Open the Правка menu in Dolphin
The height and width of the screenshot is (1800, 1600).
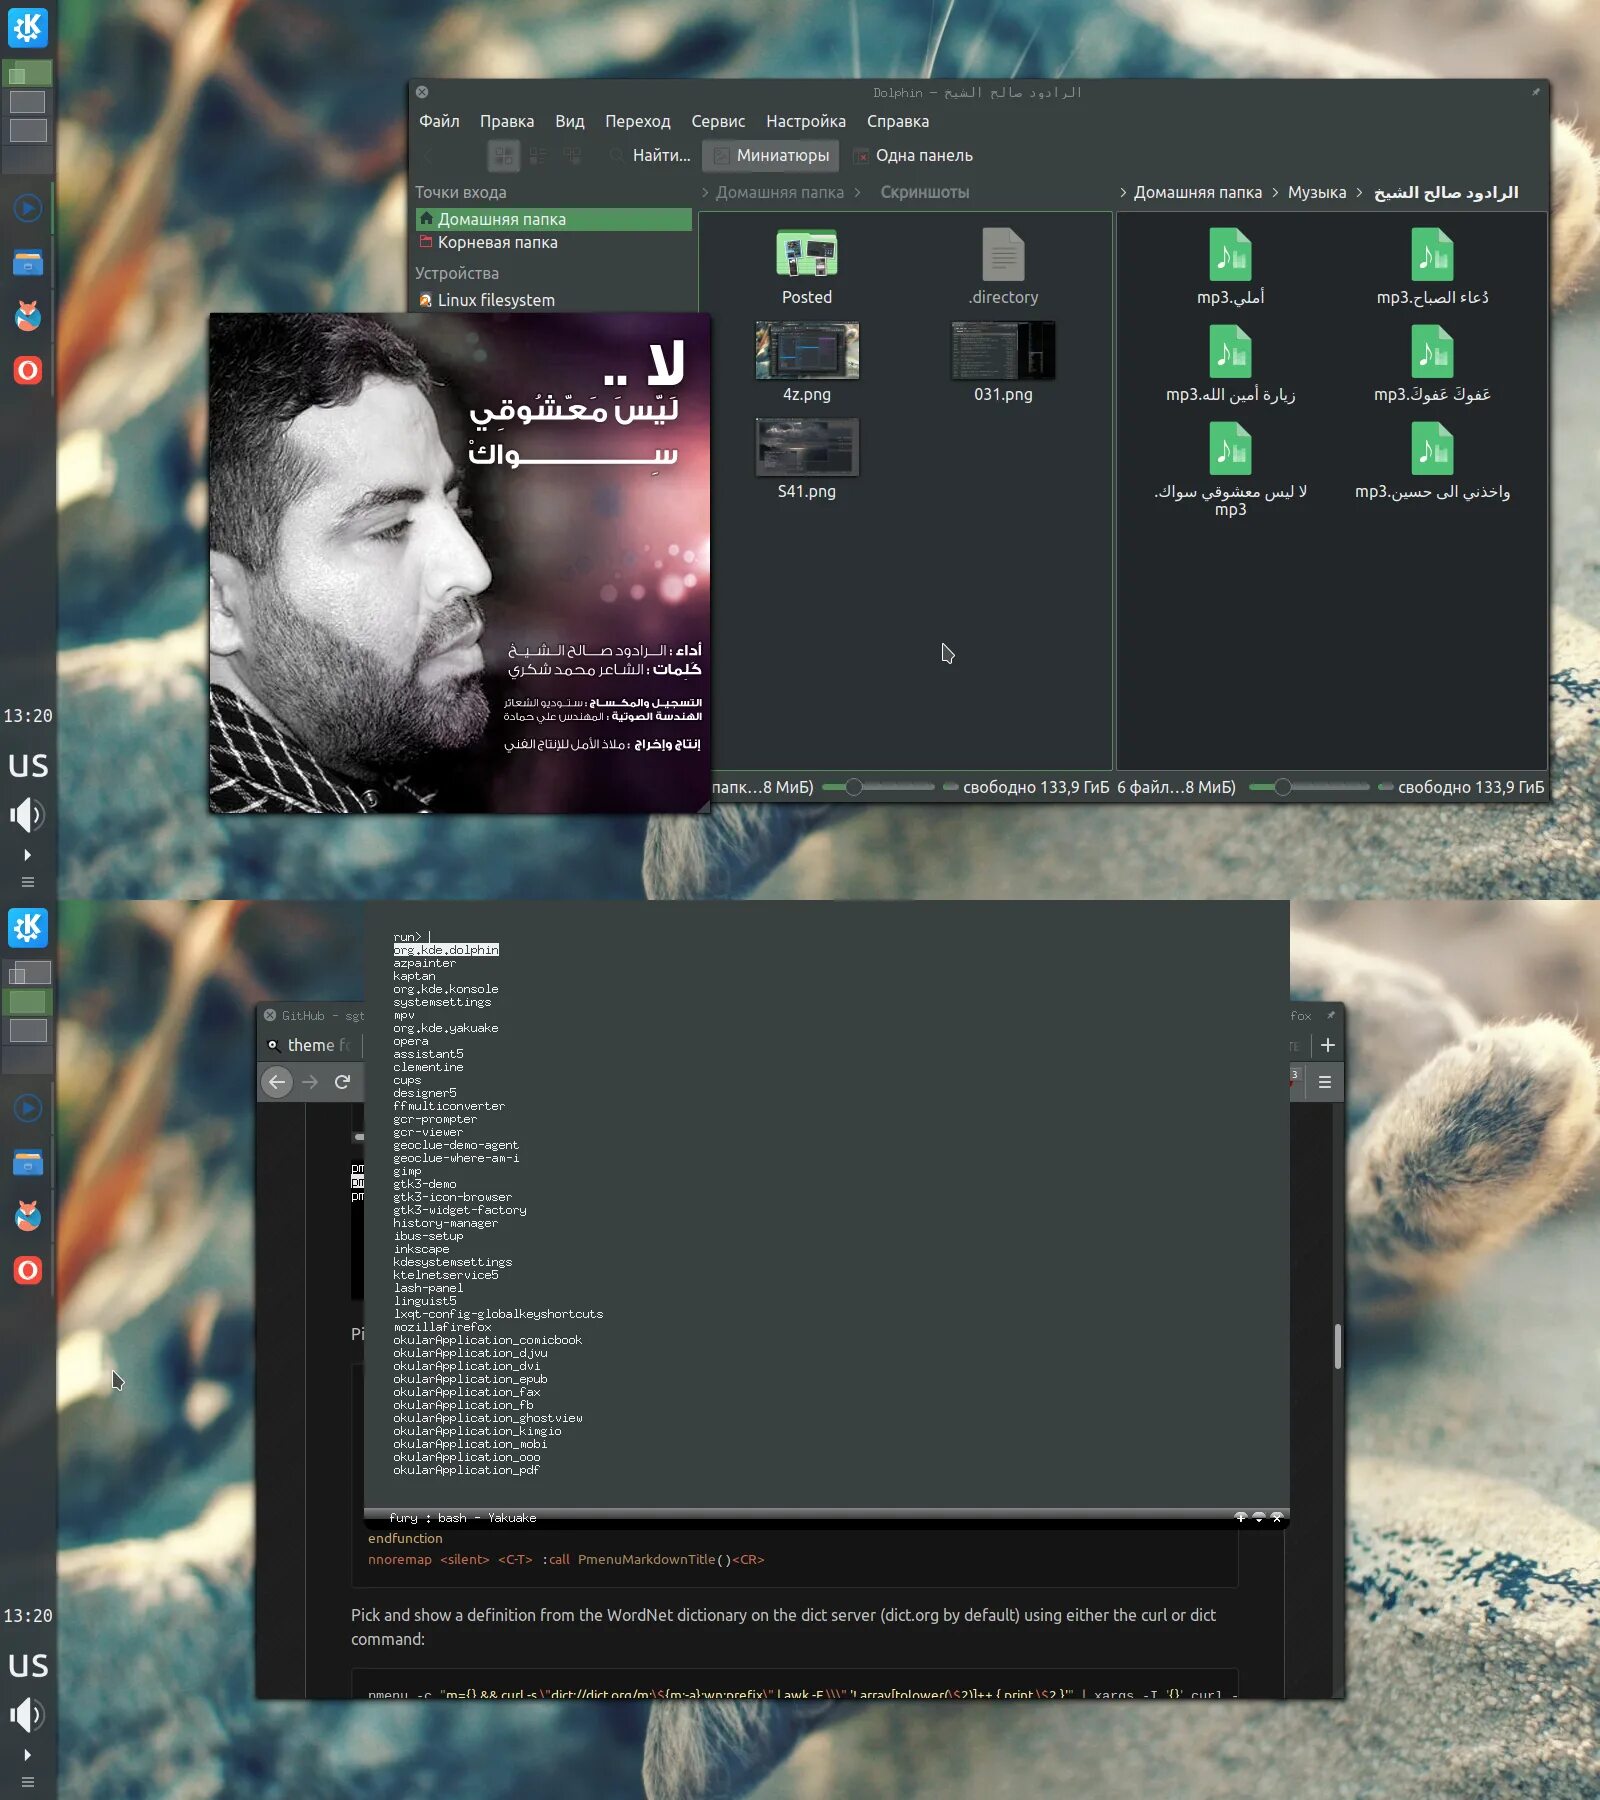tap(507, 121)
